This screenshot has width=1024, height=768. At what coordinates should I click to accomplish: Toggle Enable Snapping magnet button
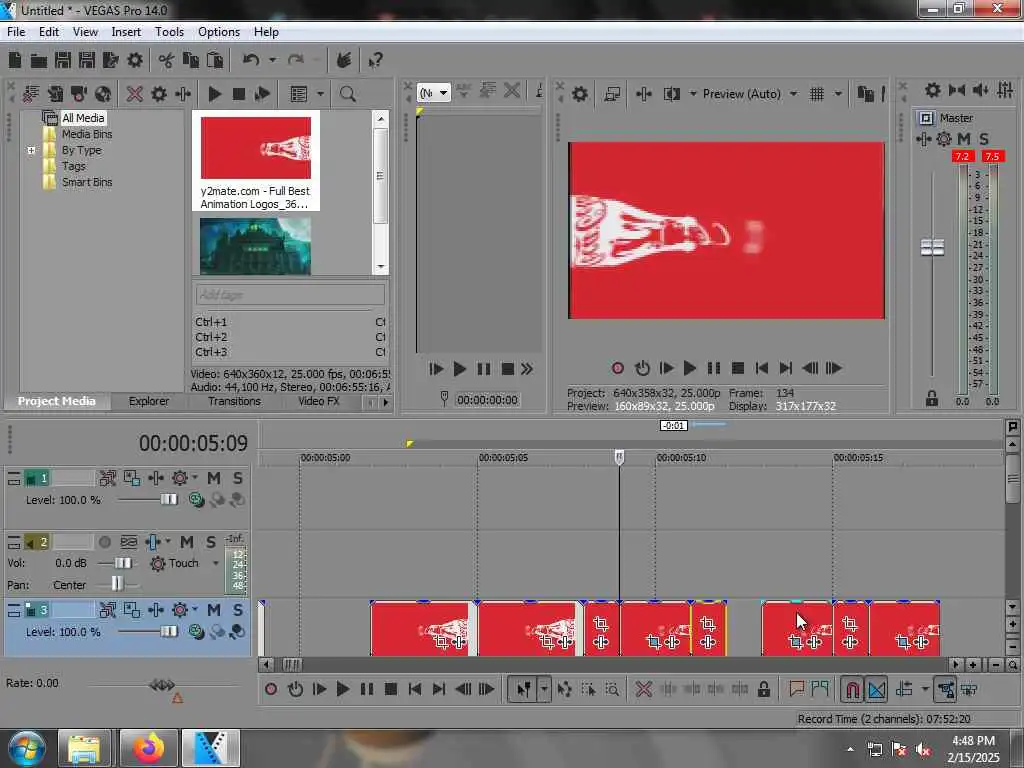click(x=852, y=689)
